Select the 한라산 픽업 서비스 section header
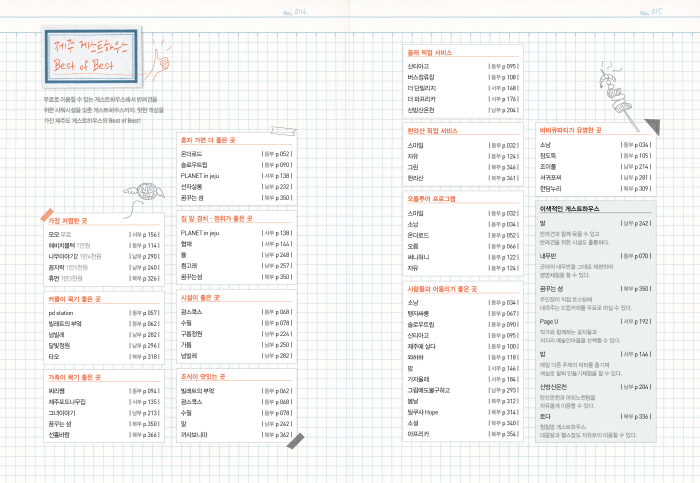 tap(432, 130)
